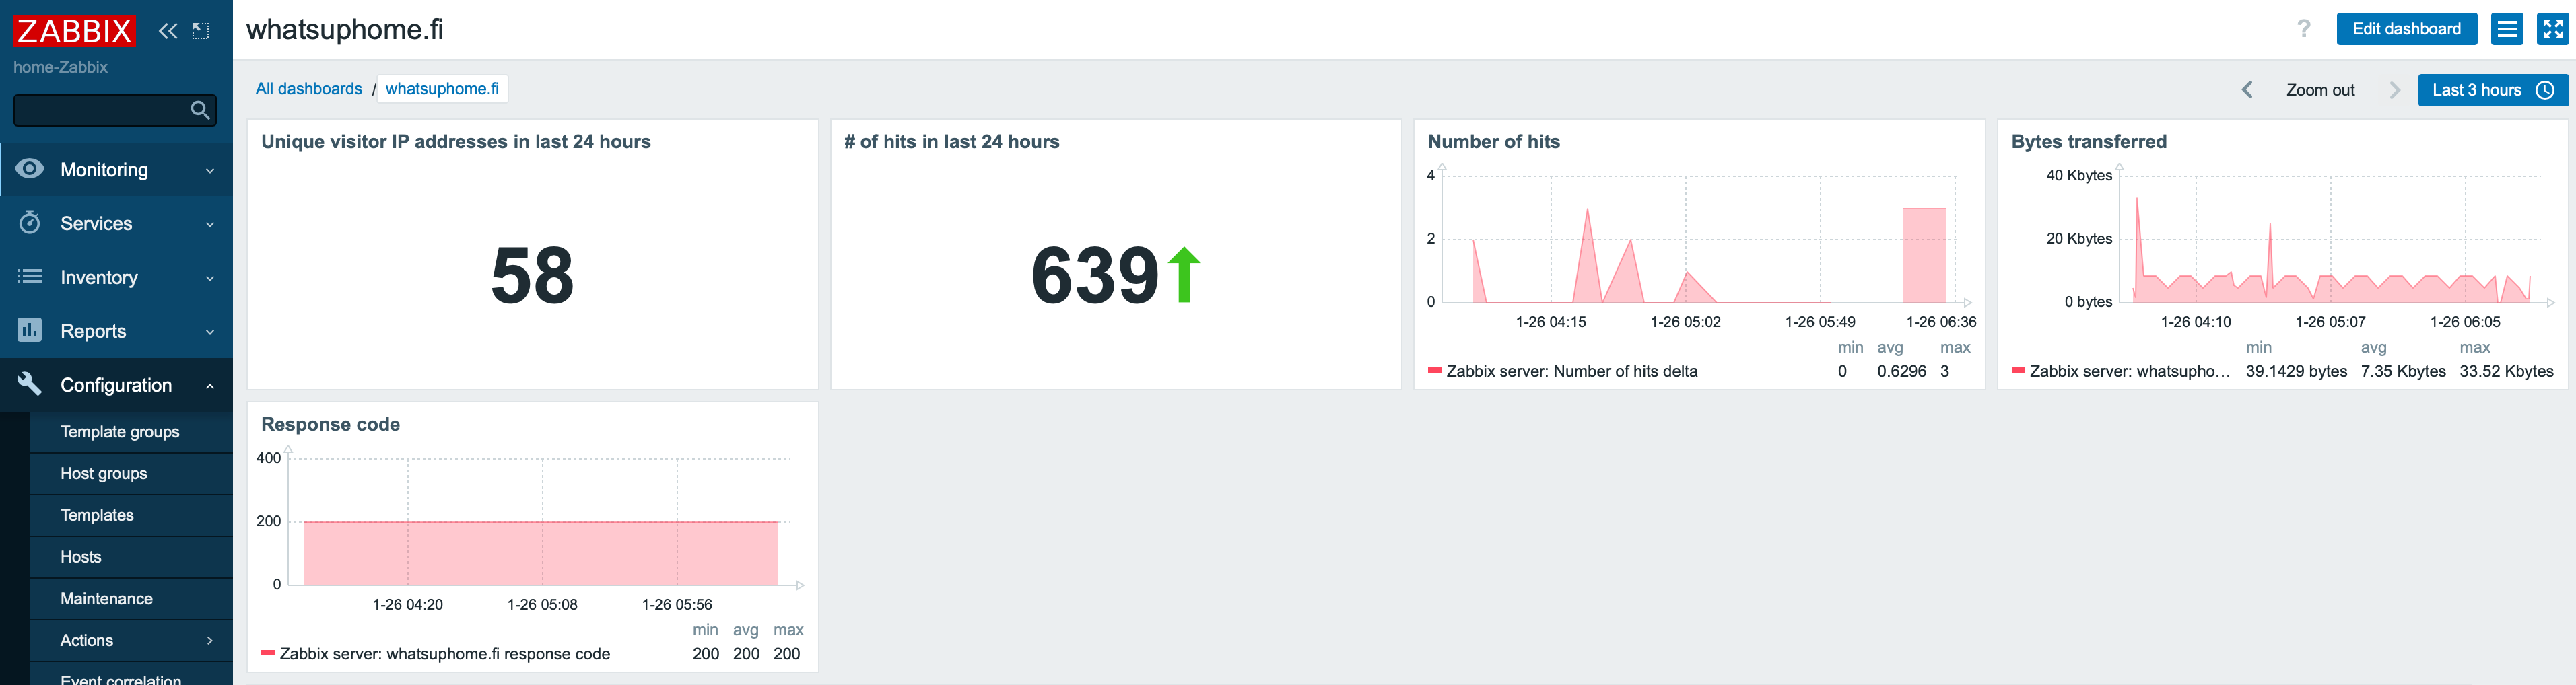Screen dimensions: 2576x685
Task: Go to previous time period arrow
Action: (2247, 90)
